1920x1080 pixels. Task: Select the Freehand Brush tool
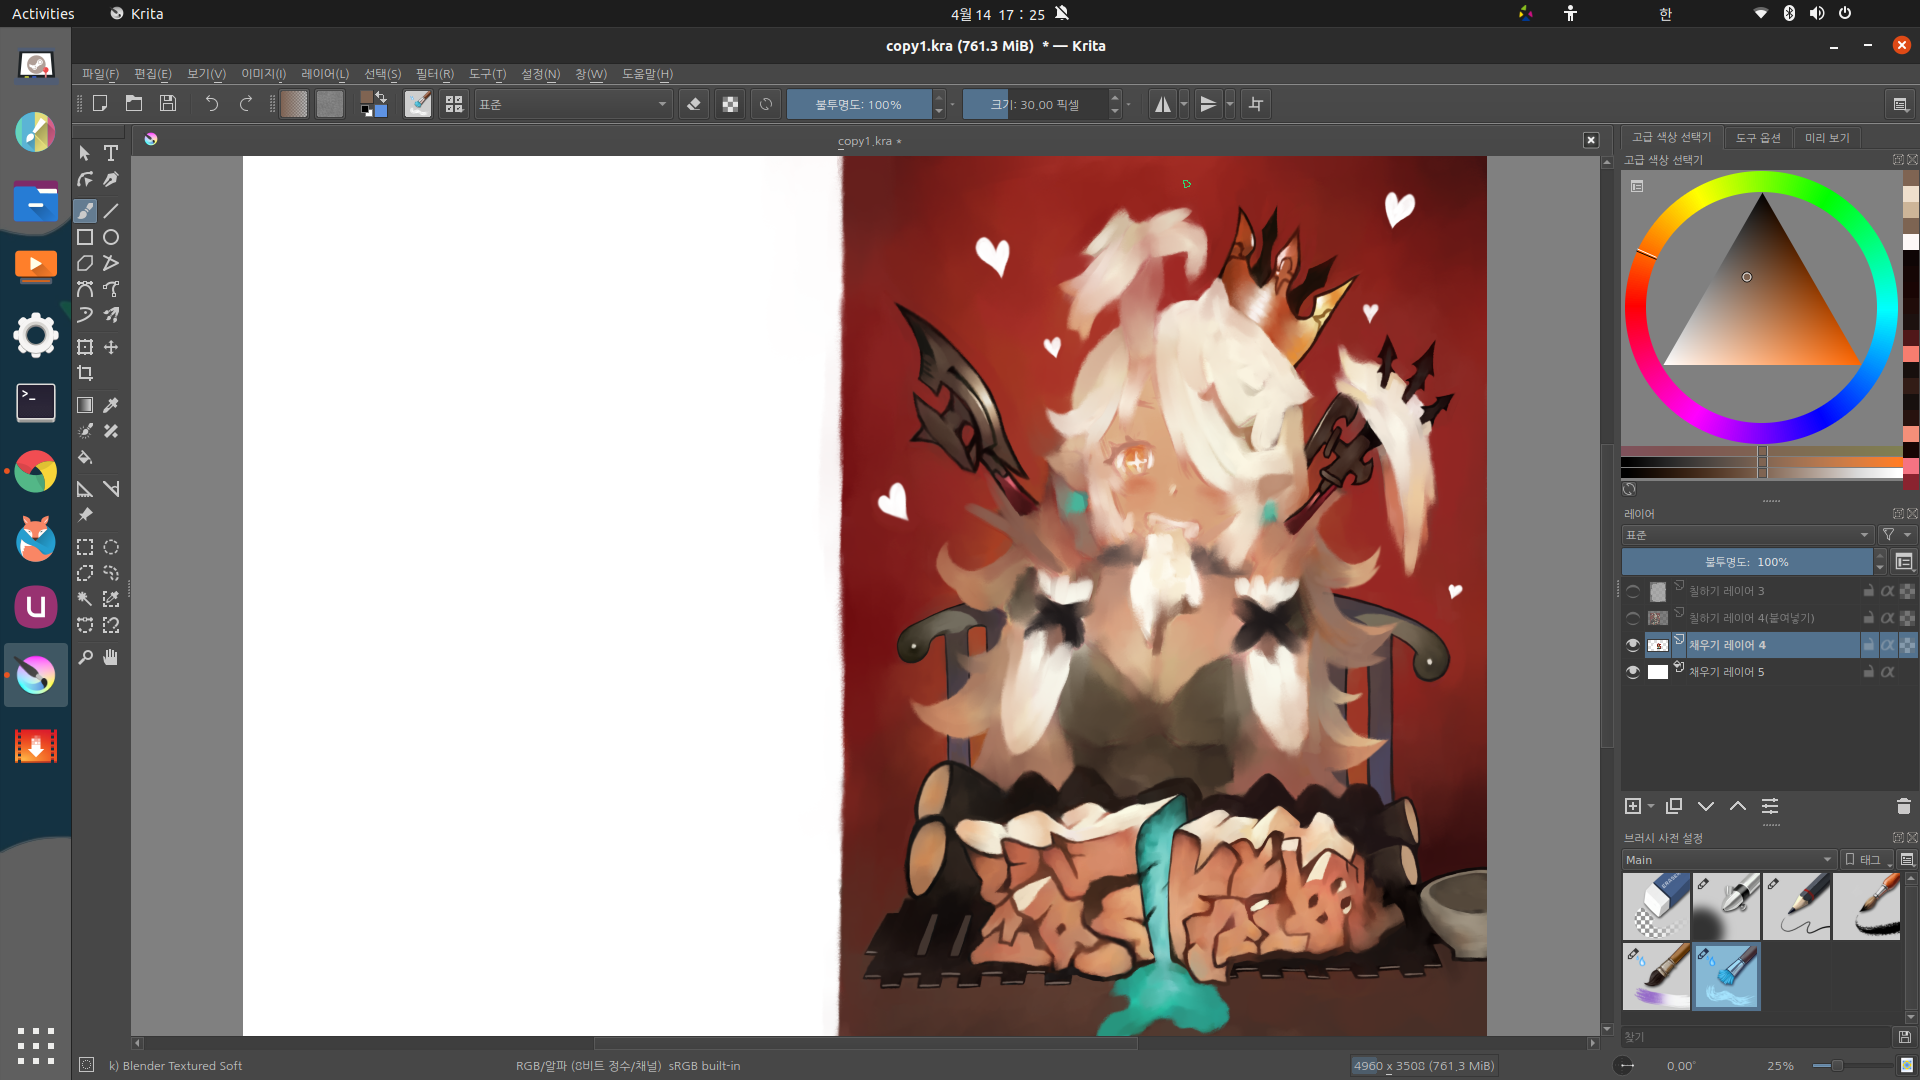[85, 211]
